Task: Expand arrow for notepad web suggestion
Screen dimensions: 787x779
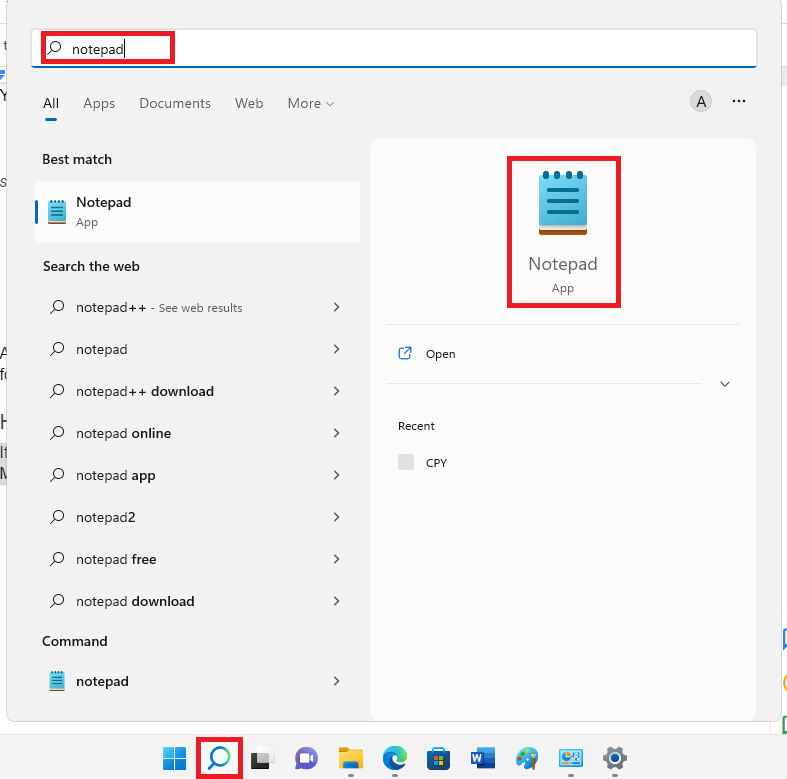Action: tap(336, 349)
